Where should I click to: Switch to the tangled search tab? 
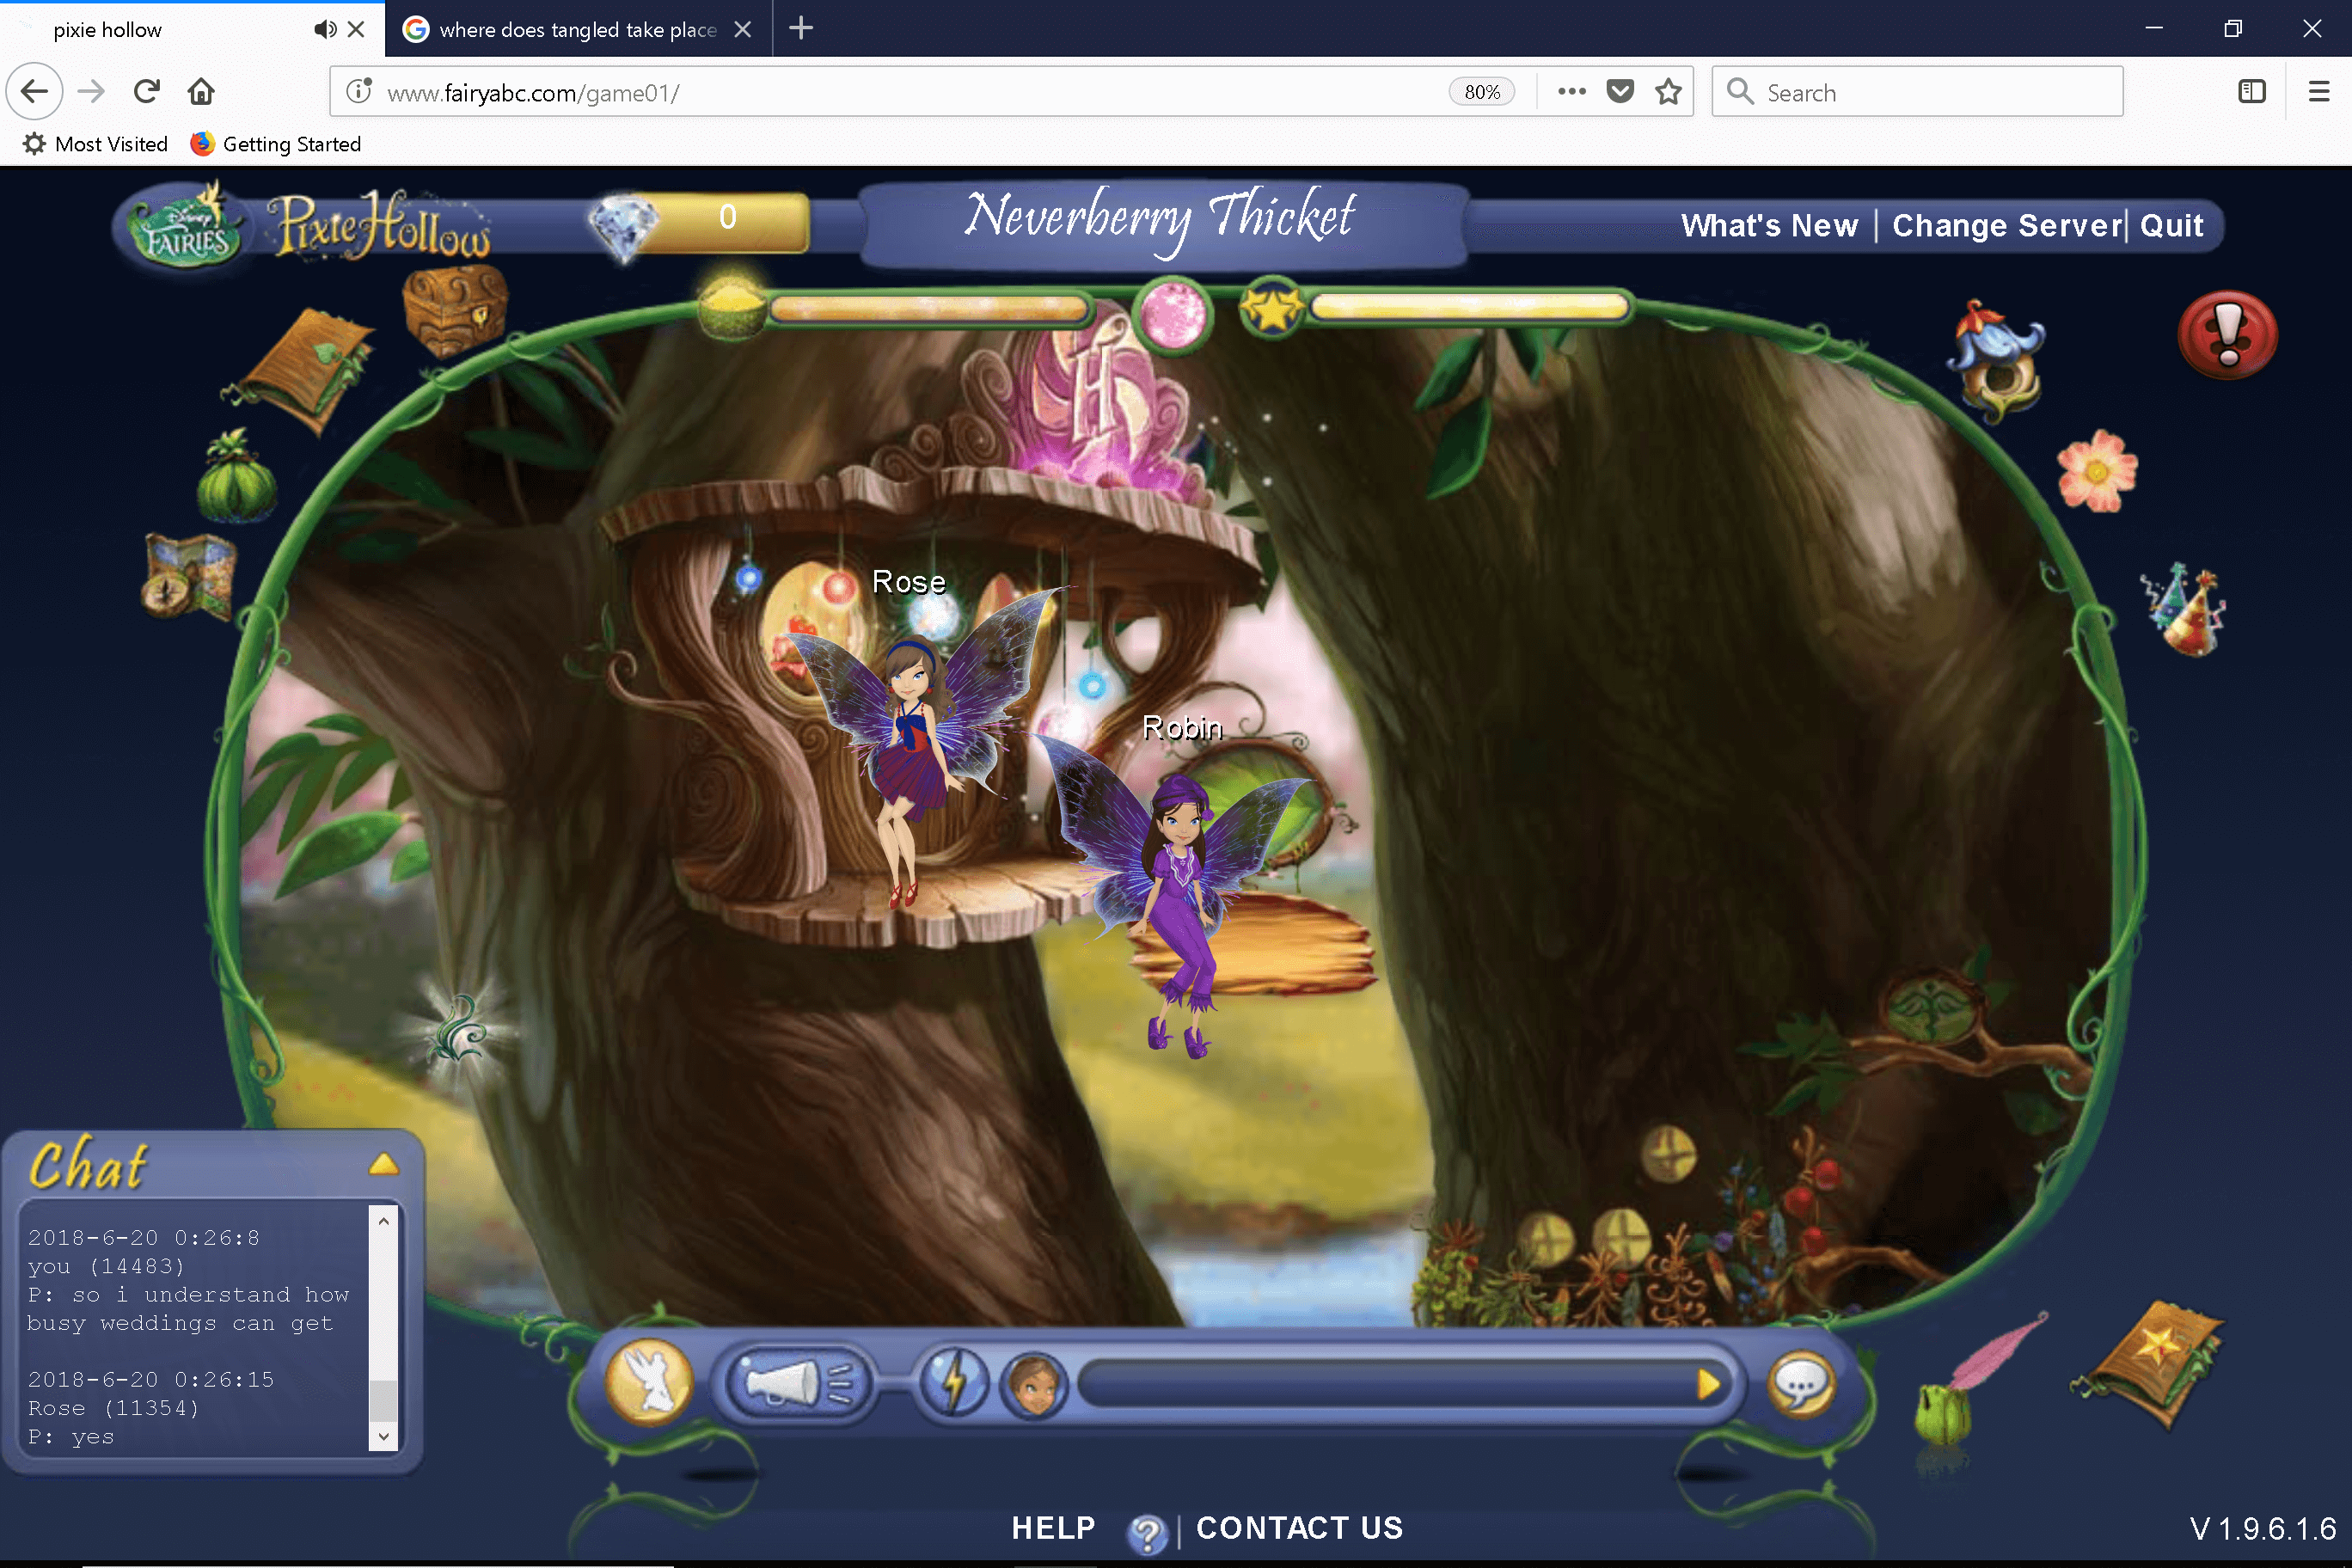(577, 29)
